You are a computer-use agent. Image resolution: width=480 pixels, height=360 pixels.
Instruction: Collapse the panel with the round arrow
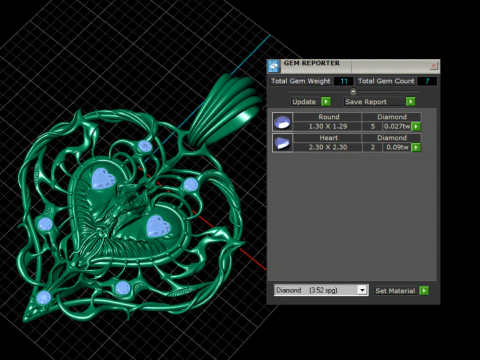(353, 91)
